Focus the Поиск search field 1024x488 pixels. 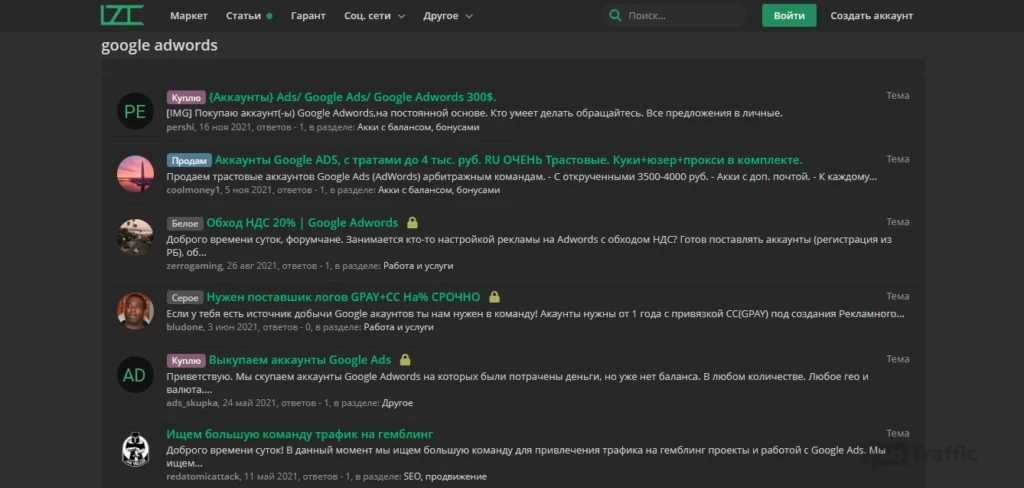coord(676,16)
